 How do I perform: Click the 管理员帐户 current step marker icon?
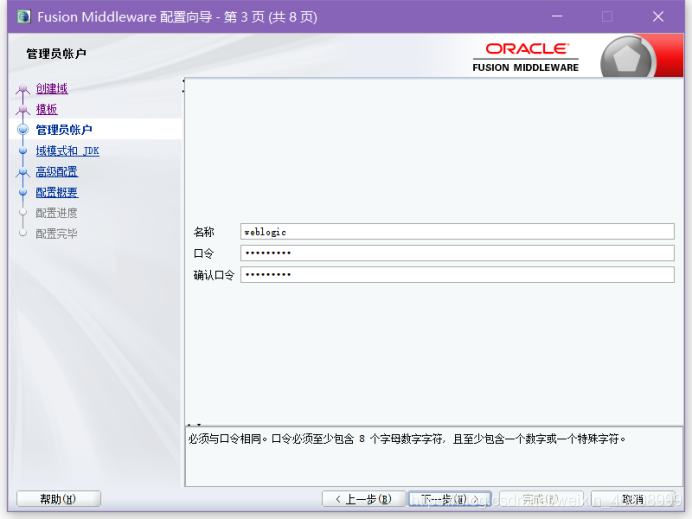click(x=23, y=129)
